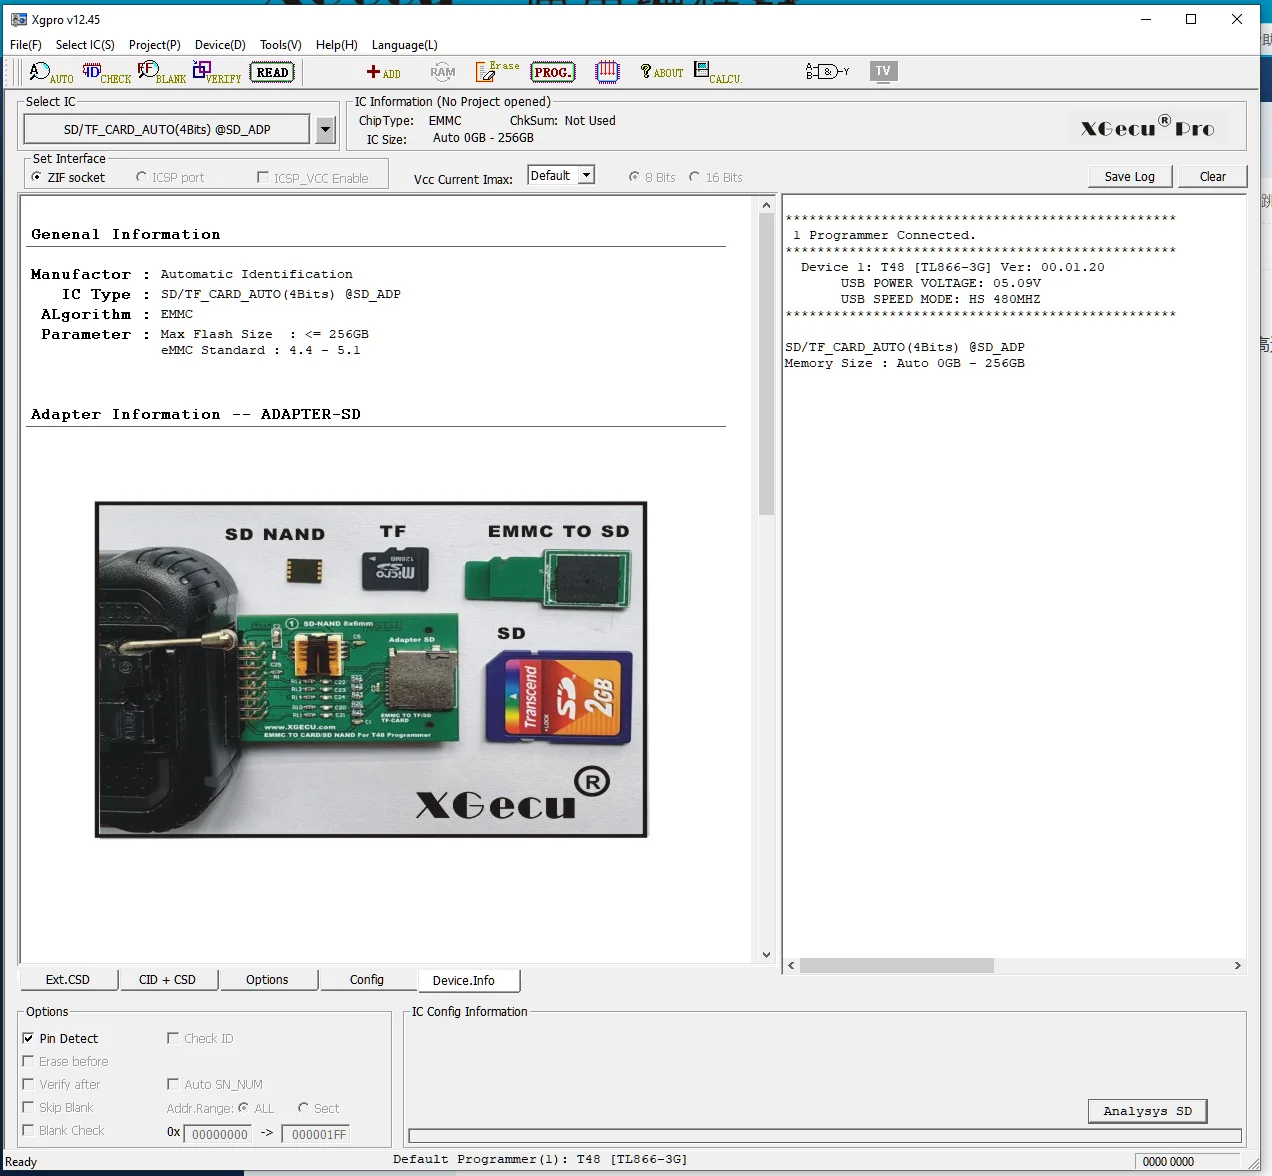The height and width of the screenshot is (1176, 1272).
Task: Click the Clear log button
Action: (x=1212, y=176)
